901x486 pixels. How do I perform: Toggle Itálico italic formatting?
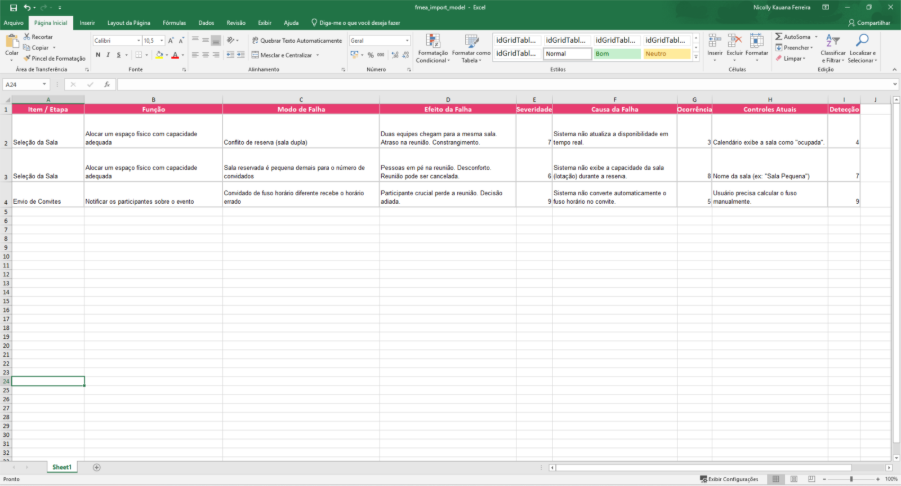[108, 55]
